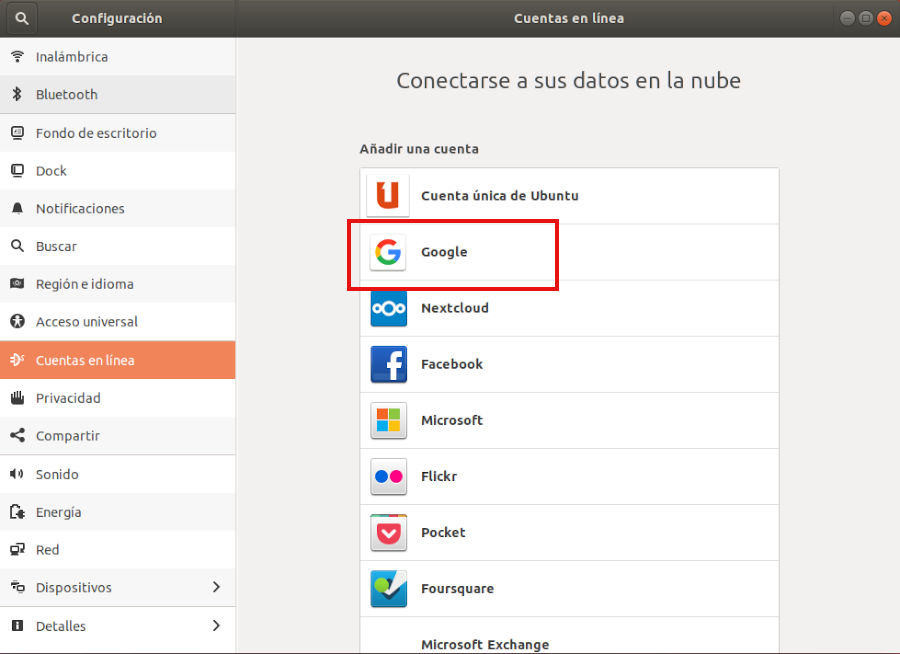This screenshot has height=654, width=900.
Task: Add a Nextcloud account
Action: coord(569,308)
